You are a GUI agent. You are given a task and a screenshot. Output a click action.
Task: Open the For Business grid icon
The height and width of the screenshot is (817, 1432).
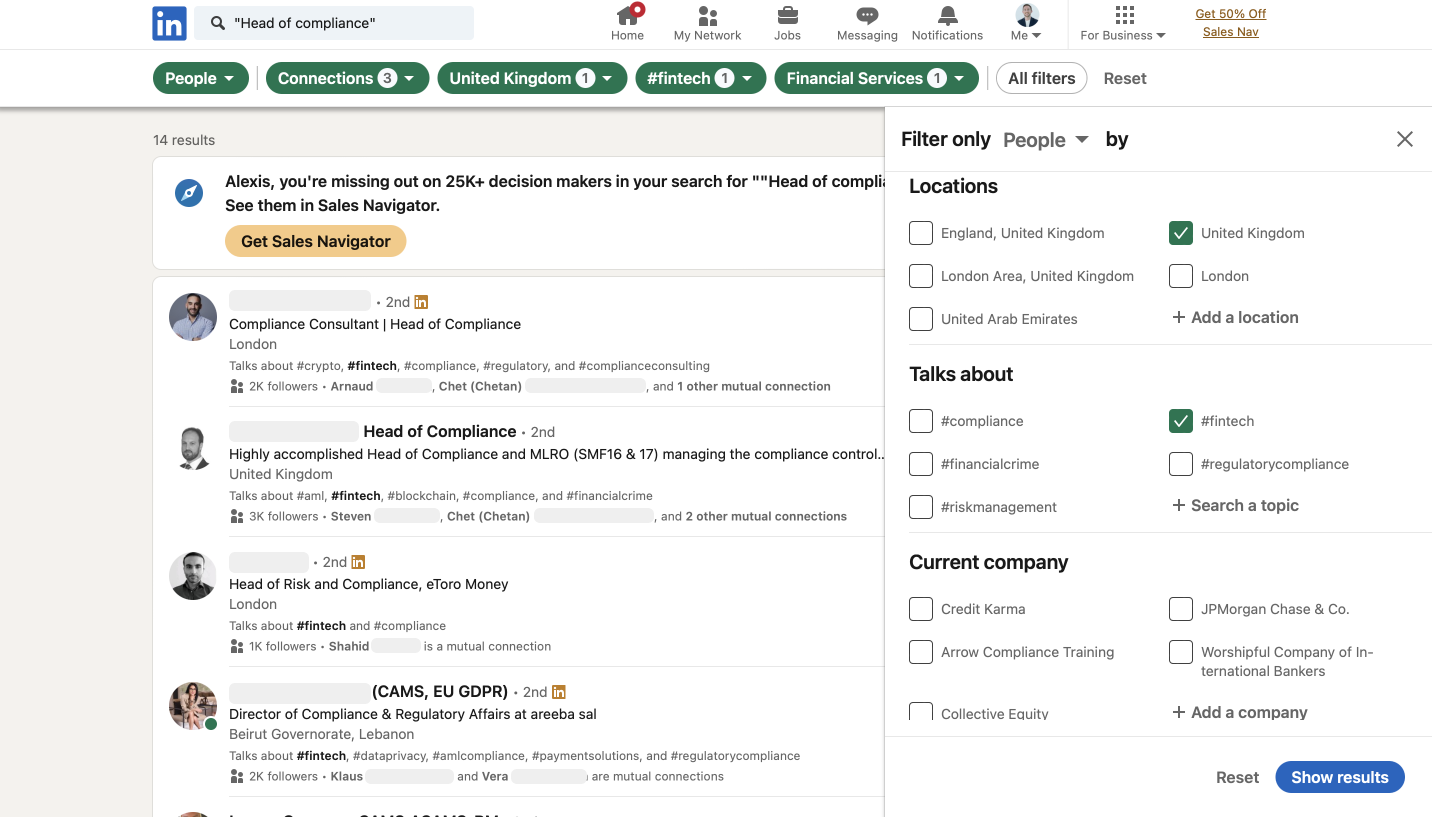pyautogui.click(x=1124, y=15)
